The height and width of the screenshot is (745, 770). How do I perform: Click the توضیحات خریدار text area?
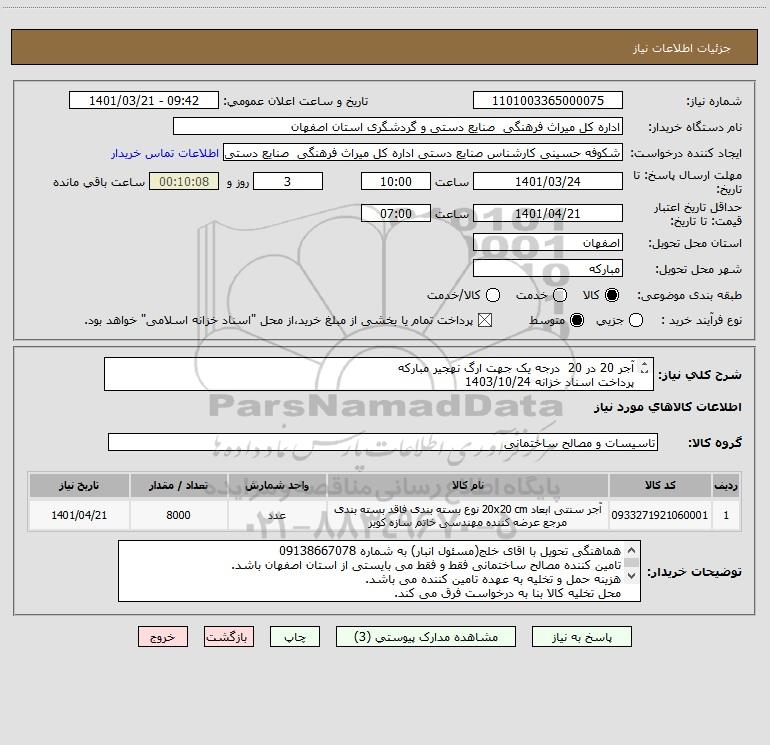[x=379, y=571]
